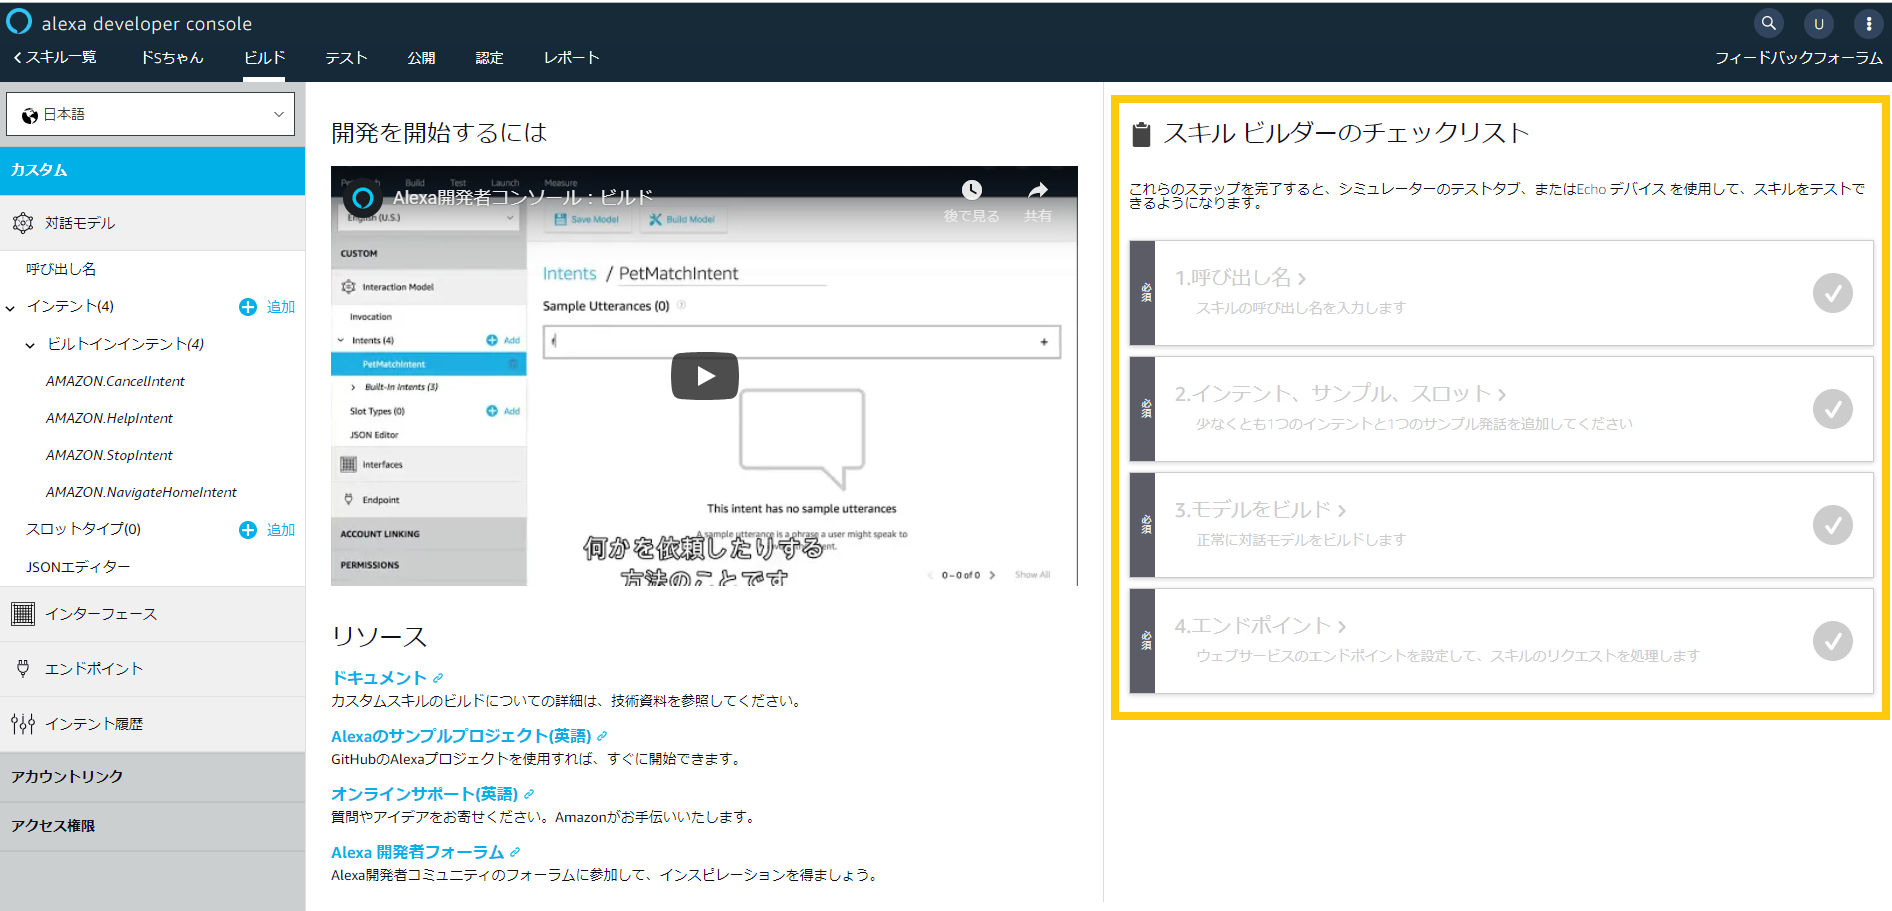Go back to スキル一覧

click(55, 57)
